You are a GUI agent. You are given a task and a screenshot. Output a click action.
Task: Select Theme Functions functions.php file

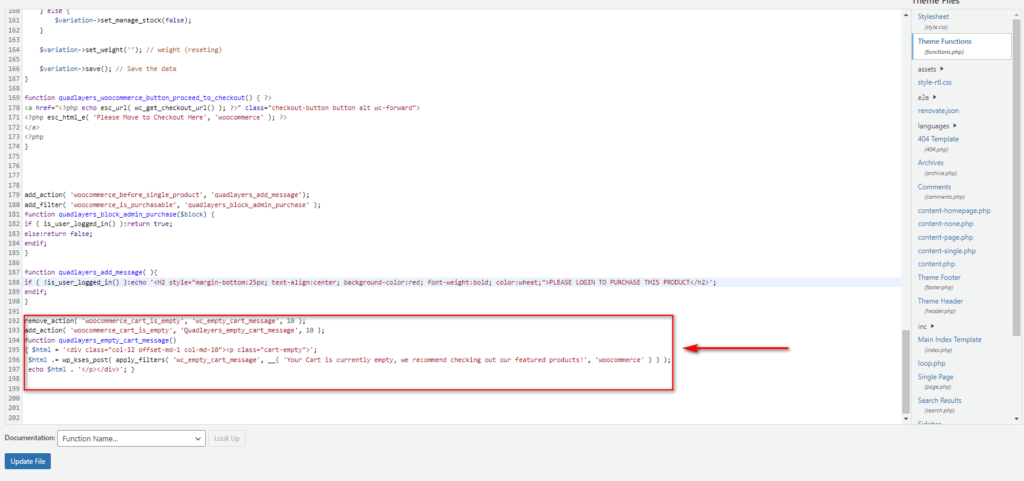point(944,41)
